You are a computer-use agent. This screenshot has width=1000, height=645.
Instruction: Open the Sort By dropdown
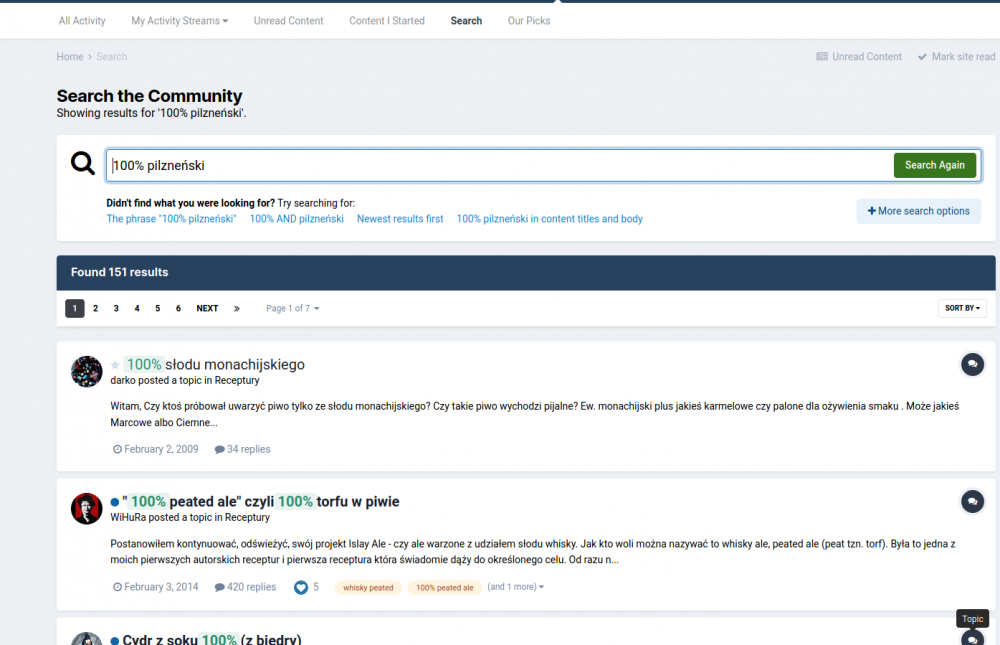pyautogui.click(x=962, y=308)
